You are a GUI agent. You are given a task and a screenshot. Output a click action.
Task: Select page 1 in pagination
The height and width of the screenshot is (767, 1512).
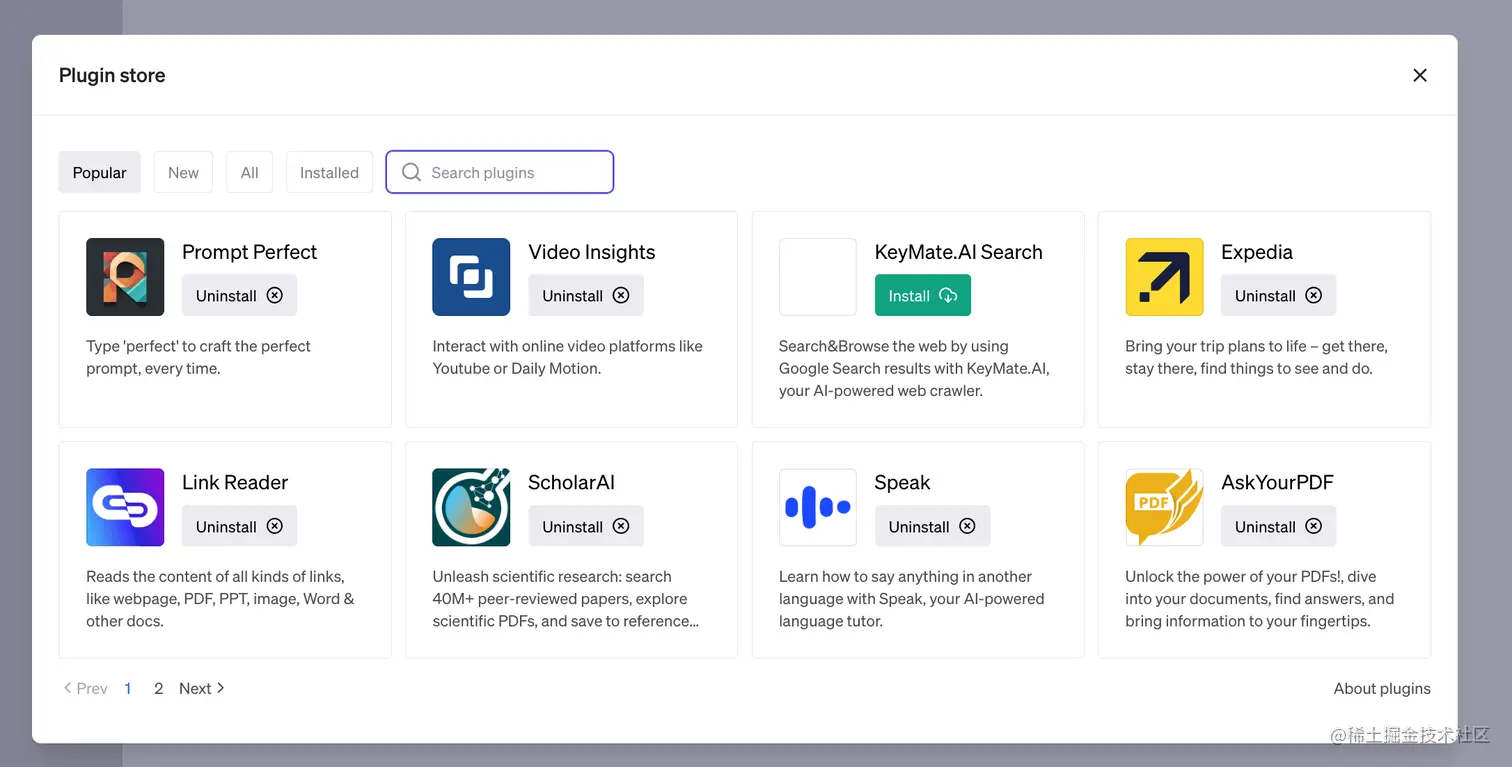[128, 688]
